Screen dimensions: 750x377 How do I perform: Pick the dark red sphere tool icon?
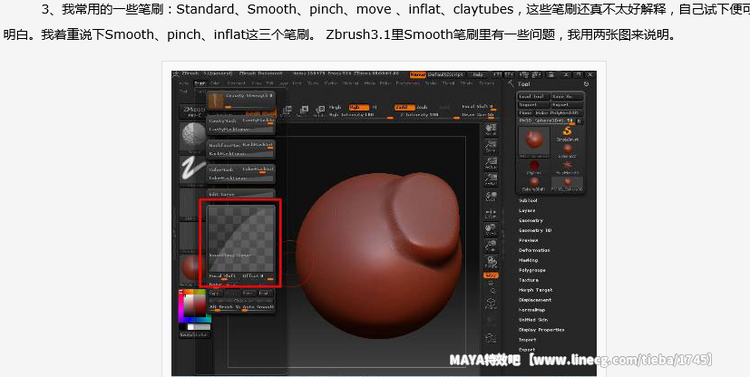coord(534,166)
